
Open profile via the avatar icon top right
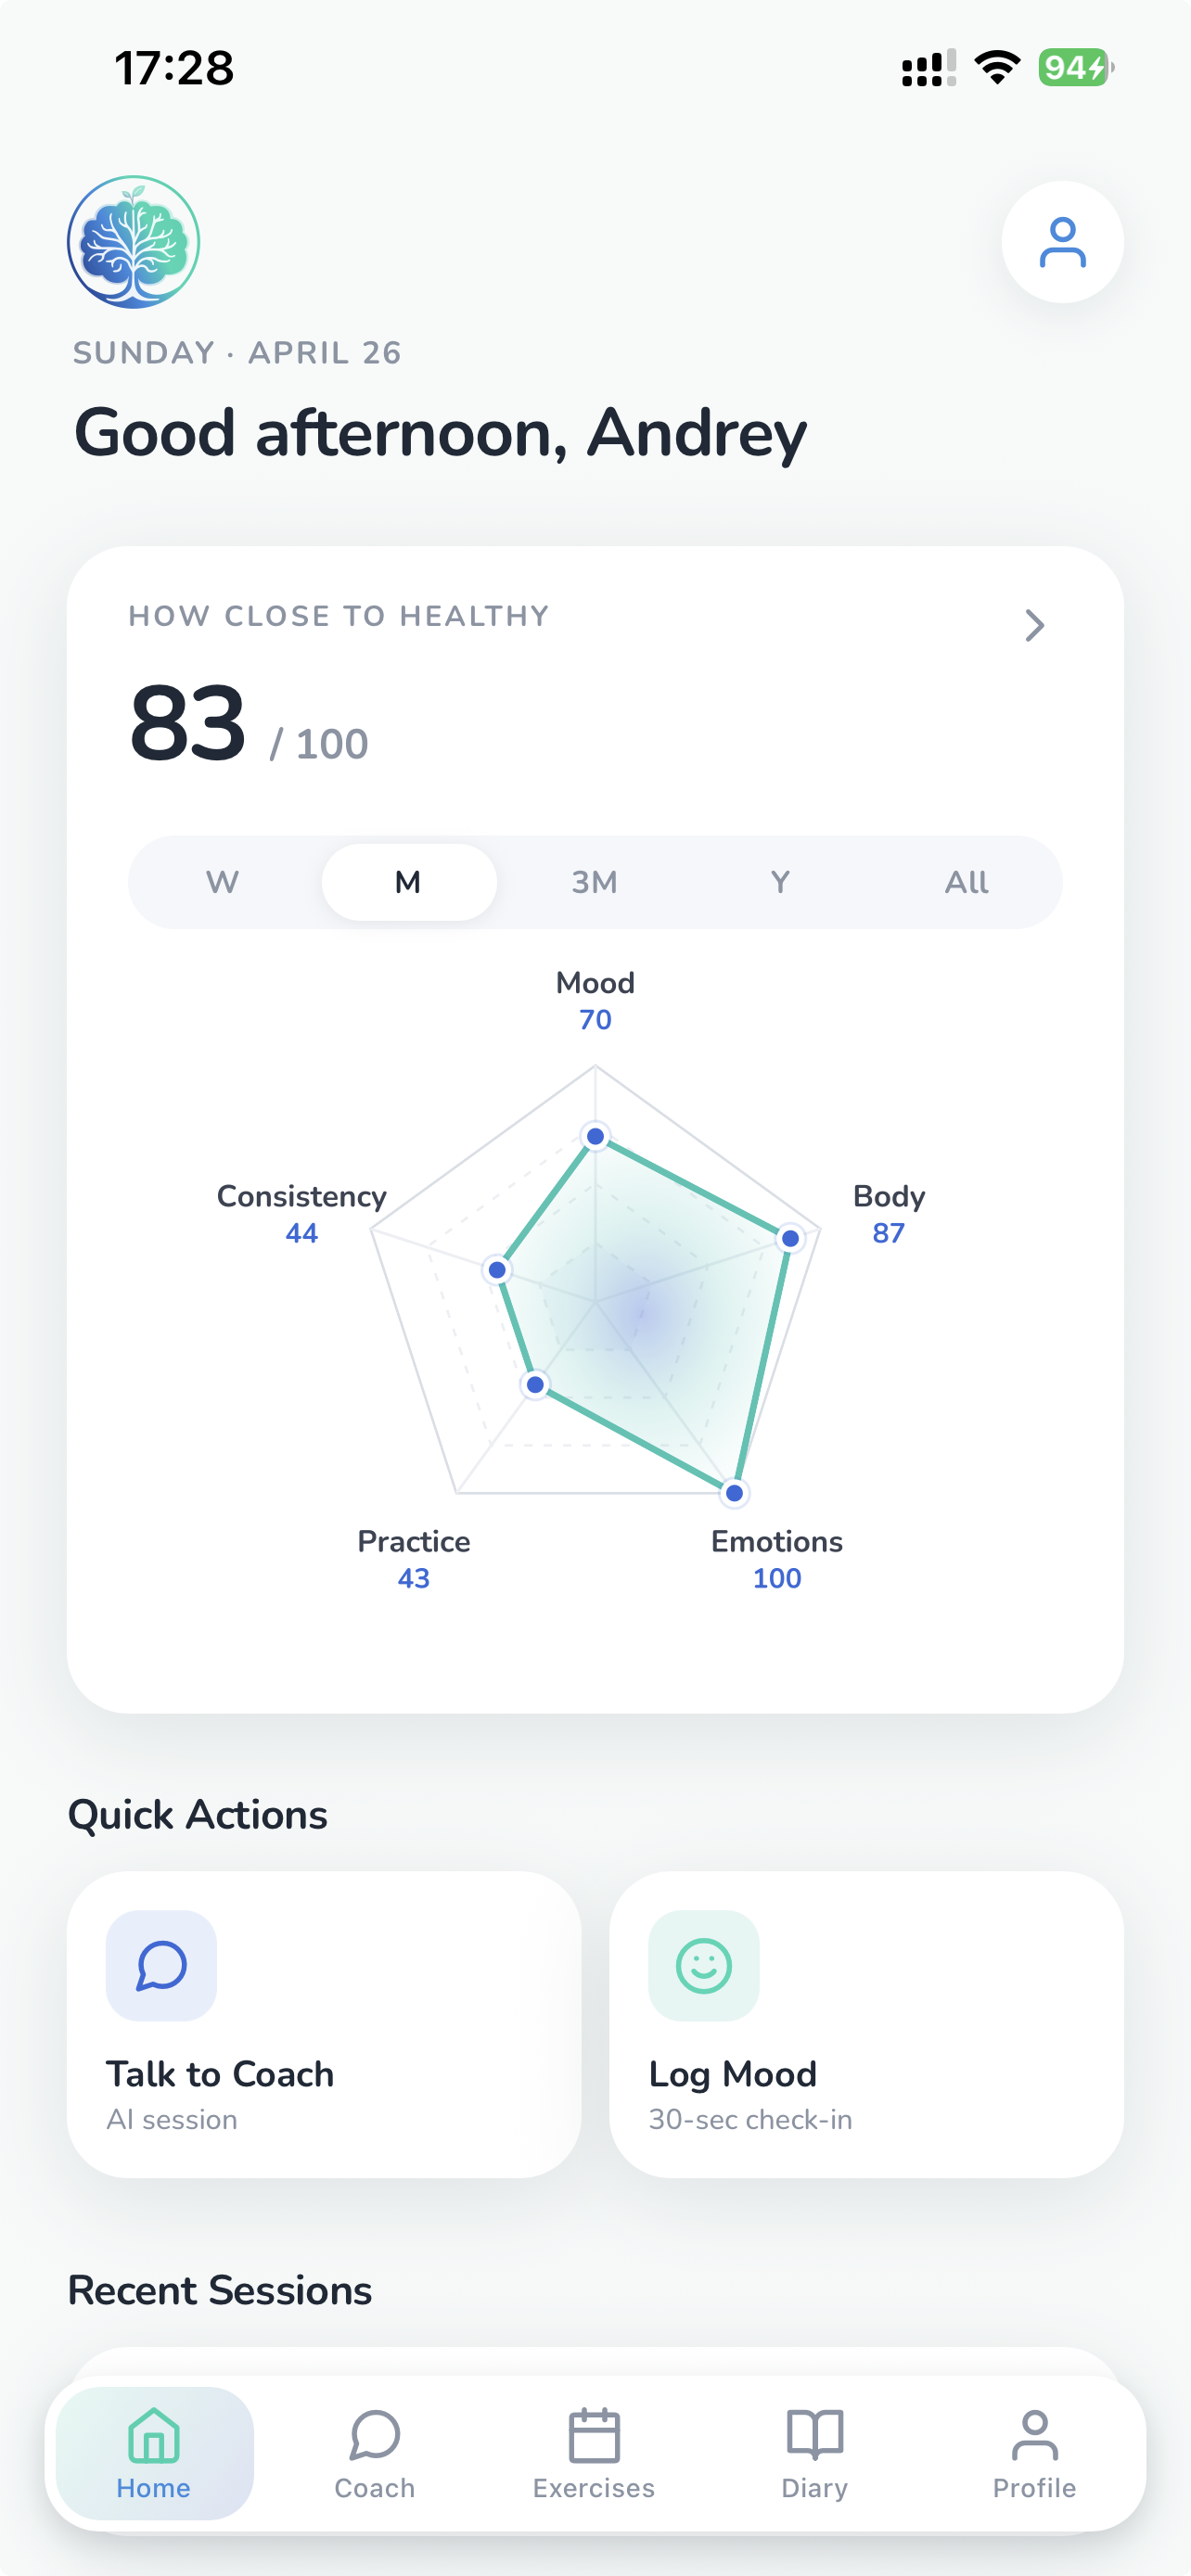[1063, 241]
